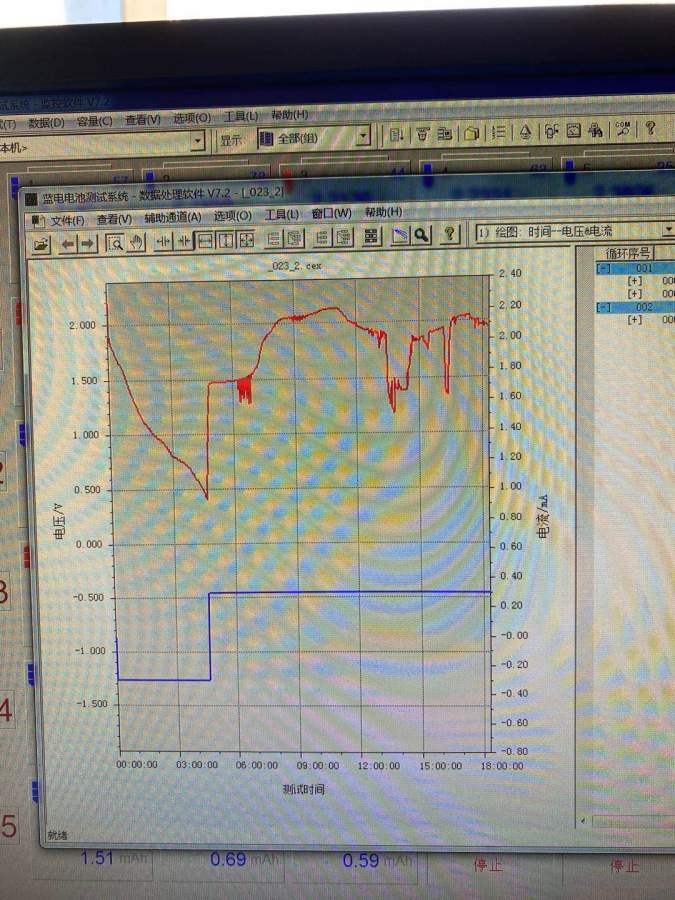
Task: Open the 辅助通道(A) menu
Action: pos(172,217)
